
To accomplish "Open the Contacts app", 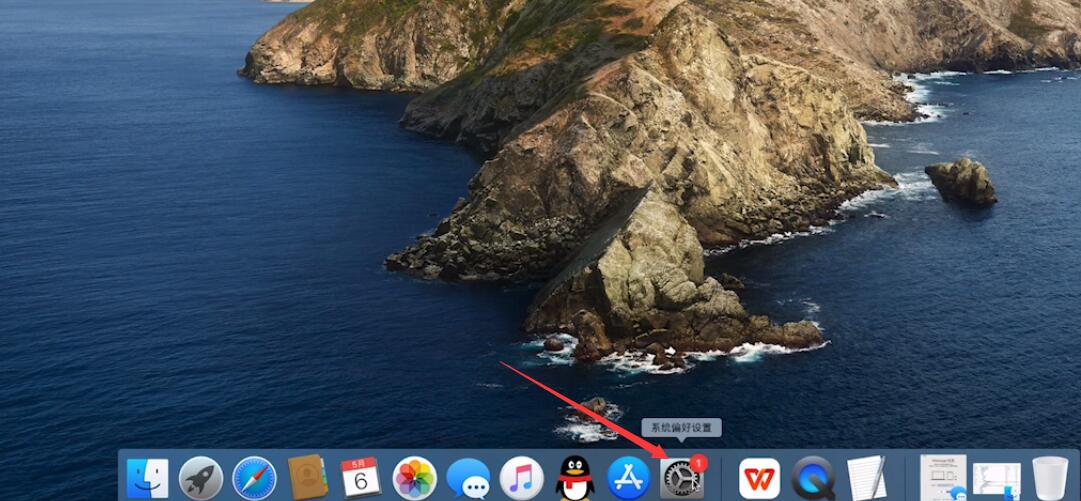I will pyautogui.click(x=307, y=477).
